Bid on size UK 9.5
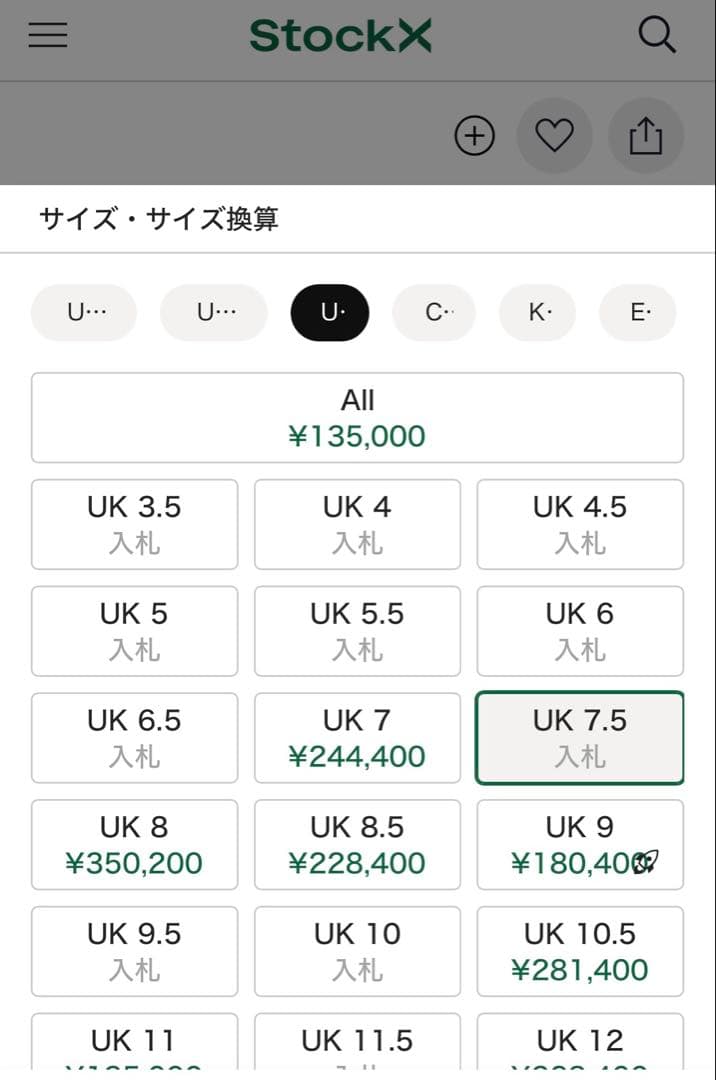Viewport: 716px width, 1080px height. [134, 951]
